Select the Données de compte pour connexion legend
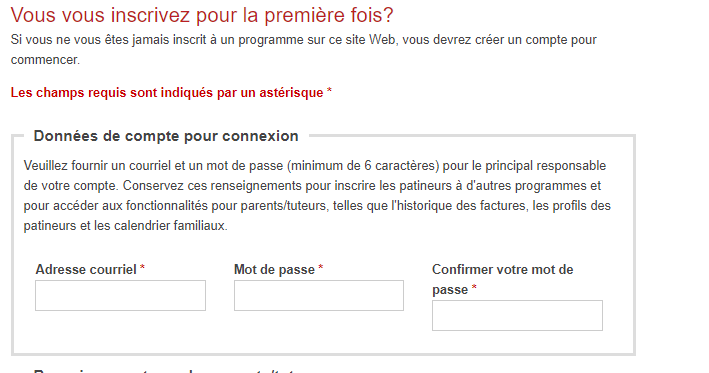709x373 pixels. (166, 136)
